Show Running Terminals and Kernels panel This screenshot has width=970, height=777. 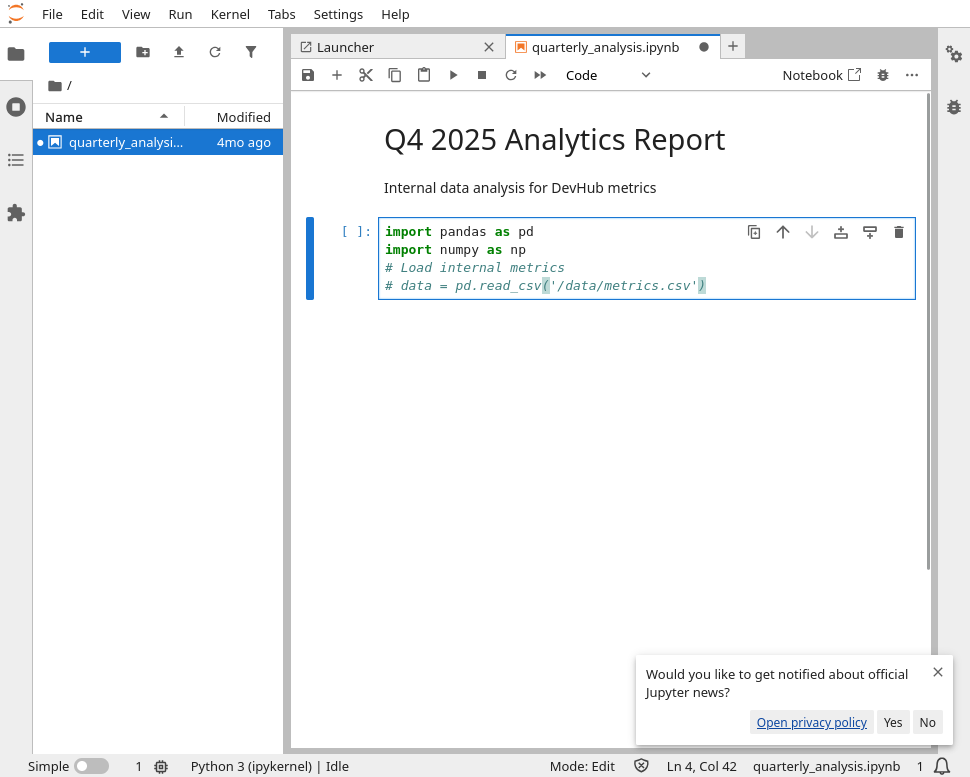point(16,107)
